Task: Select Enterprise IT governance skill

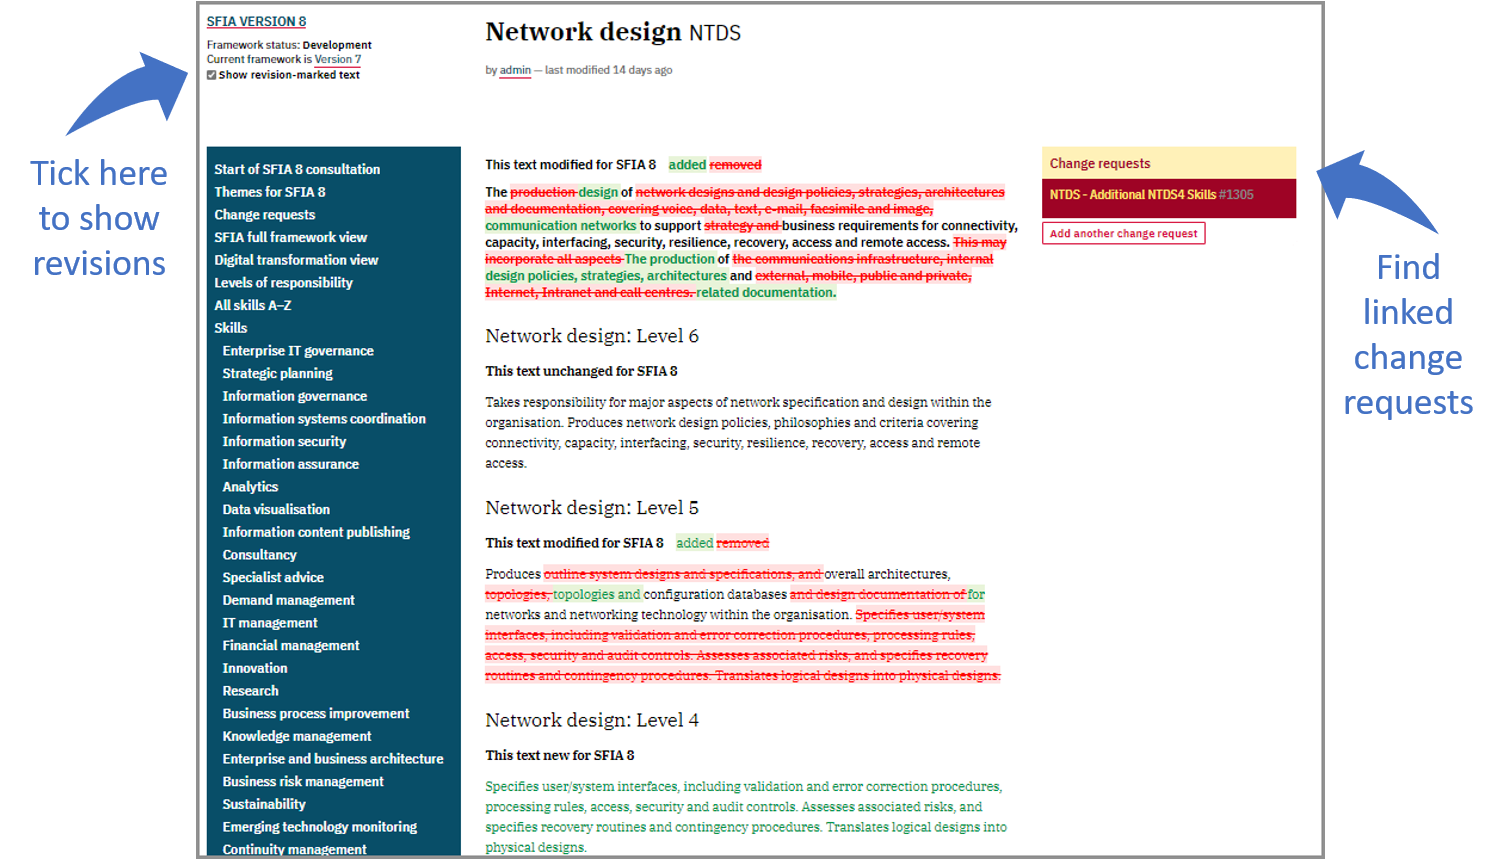Action: [x=298, y=351]
